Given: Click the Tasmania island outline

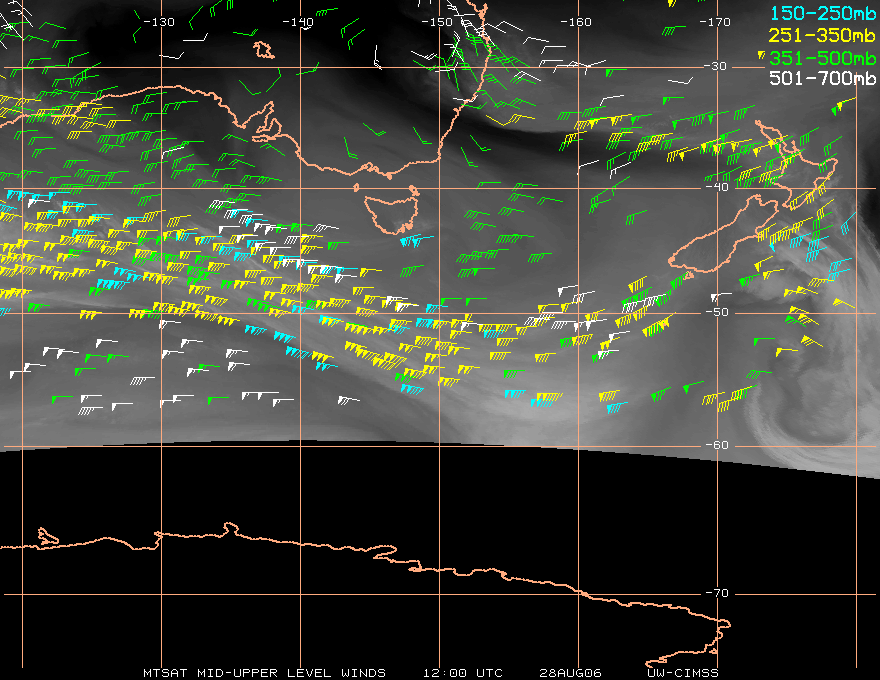Looking at the screenshot, I should coord(392,215).
